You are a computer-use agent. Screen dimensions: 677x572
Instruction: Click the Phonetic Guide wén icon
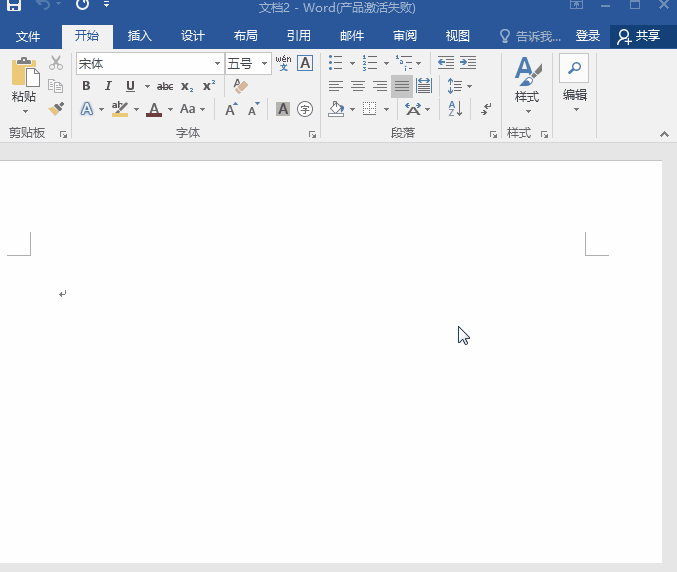(283, 63)
